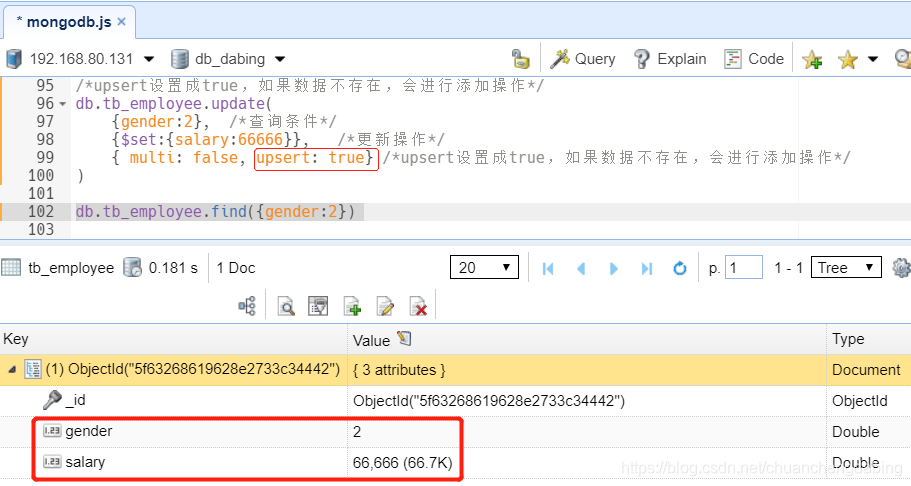Click the '1 Doc' result count
The height and width of the screenshot is (486, 911).
[236, 267]
